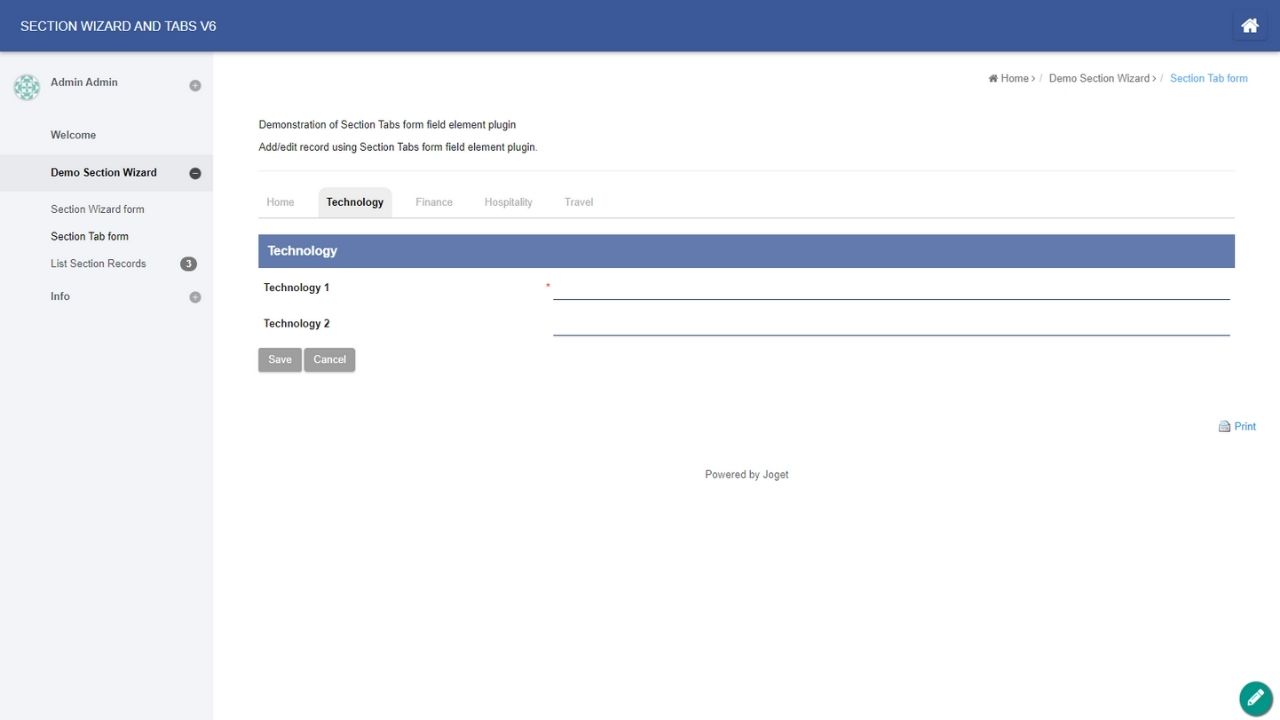Open Section Wizard form in sidebar
This screenshot has width=1280, height=720.
98,209
